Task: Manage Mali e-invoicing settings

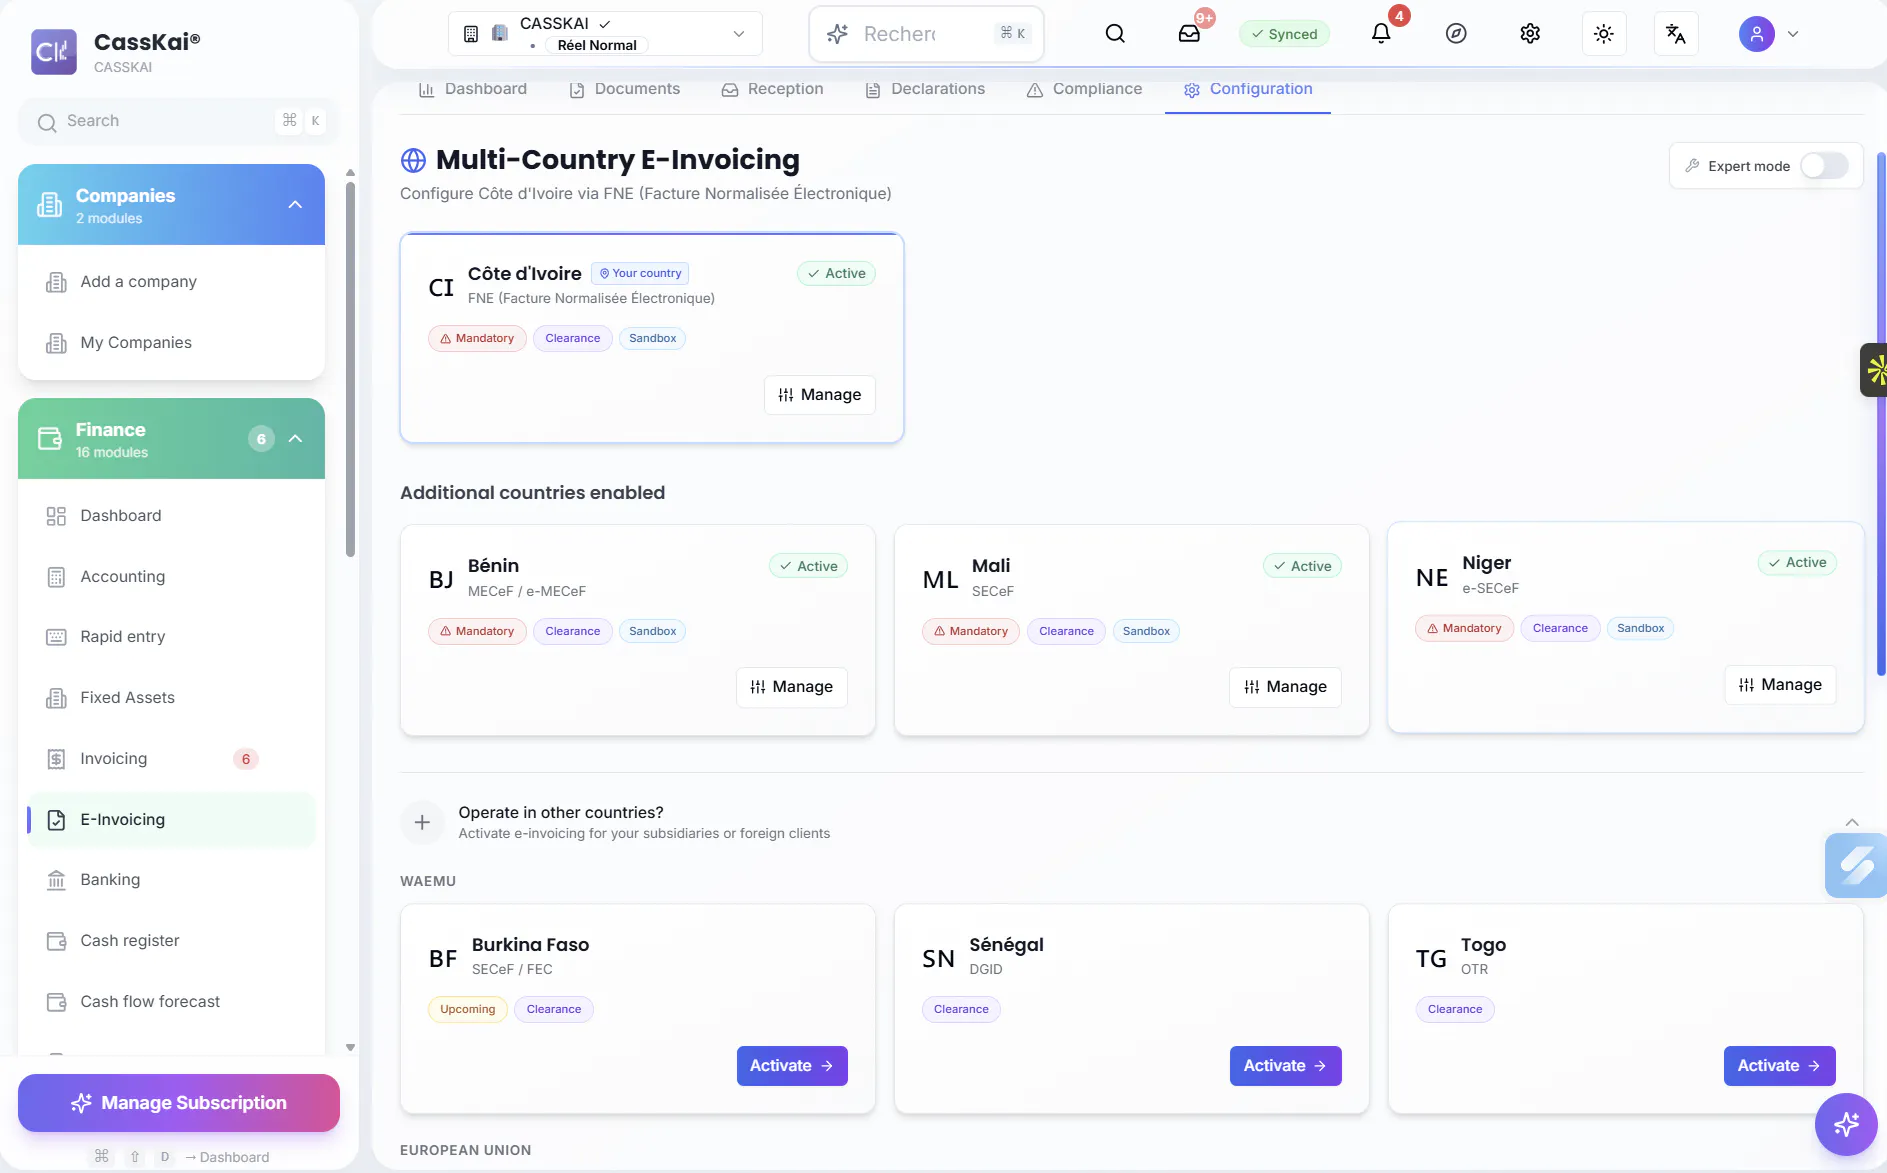Action: coord(1285,687)
